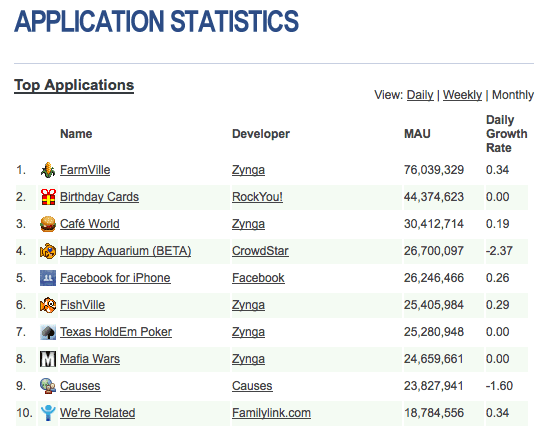Switch to the Weekly view
The height and width of the screenshot is (435, 545).
tap(462, 95)
